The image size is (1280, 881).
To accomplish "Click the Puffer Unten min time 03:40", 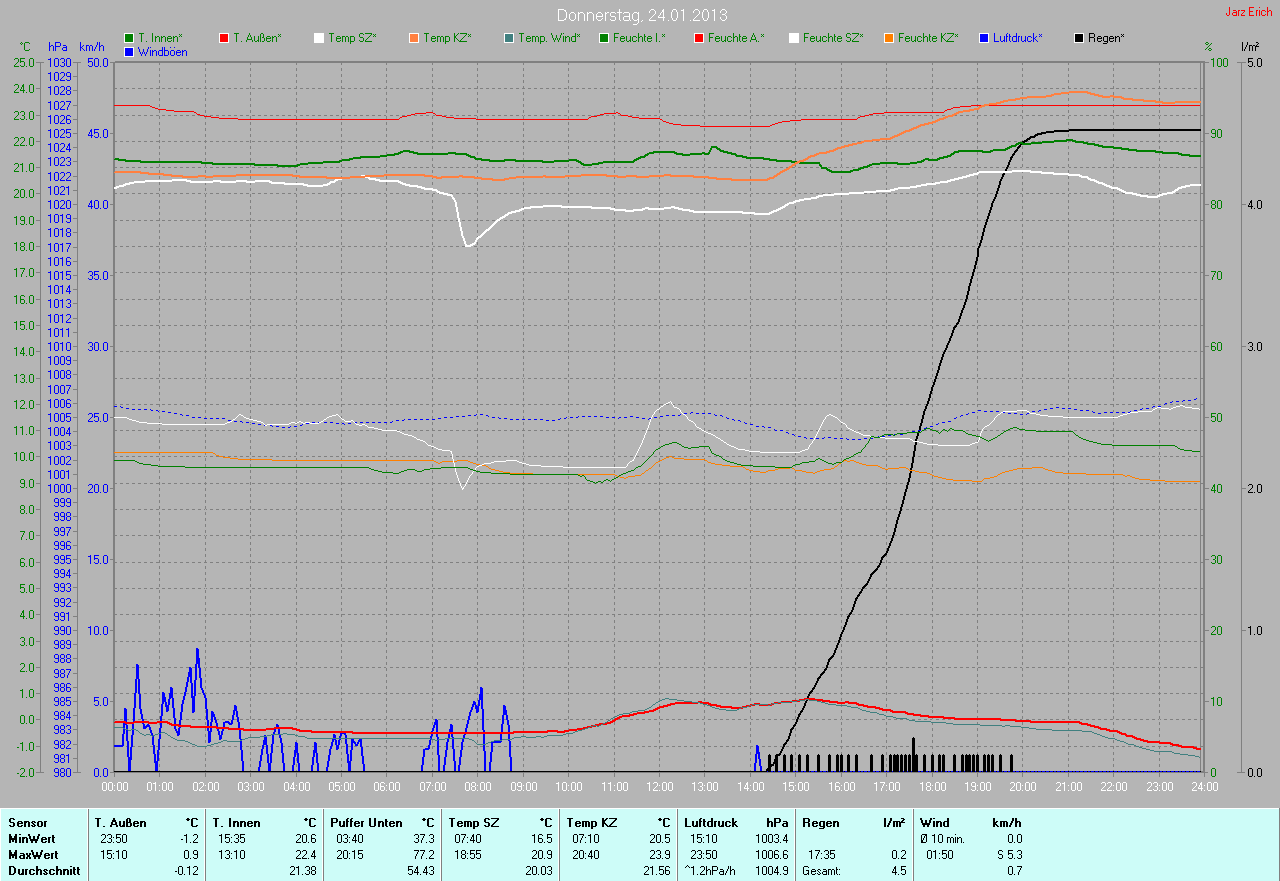I will 350,839.
